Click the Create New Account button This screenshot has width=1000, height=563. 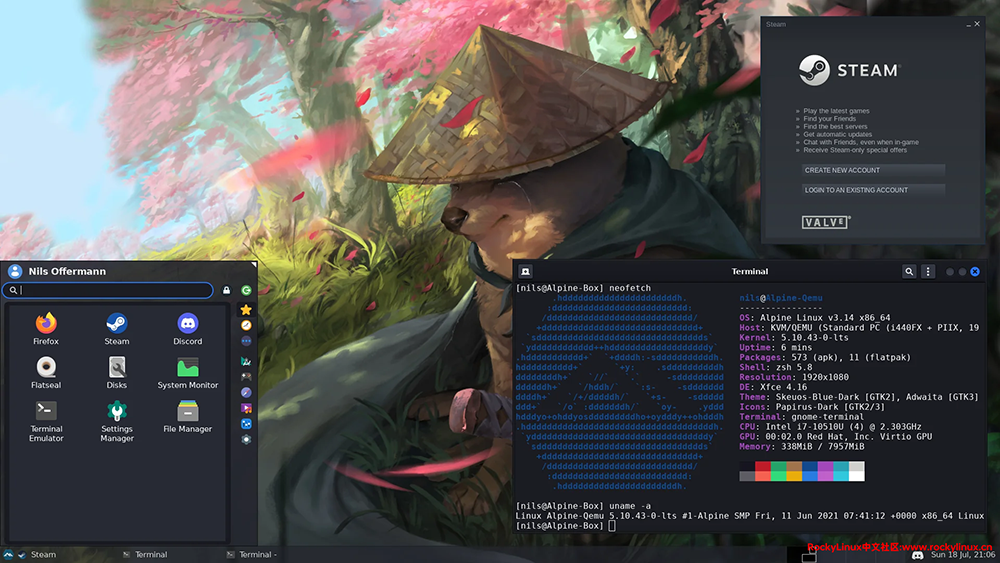tap(873, 170)
